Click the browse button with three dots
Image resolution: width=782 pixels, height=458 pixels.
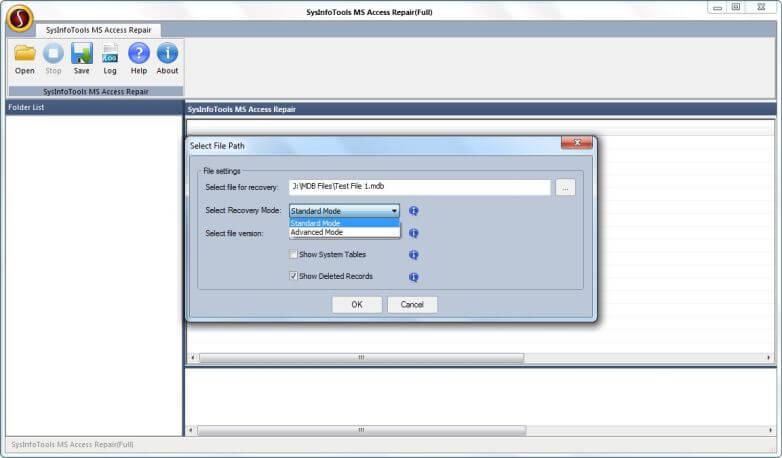click(x=565, y=187)
